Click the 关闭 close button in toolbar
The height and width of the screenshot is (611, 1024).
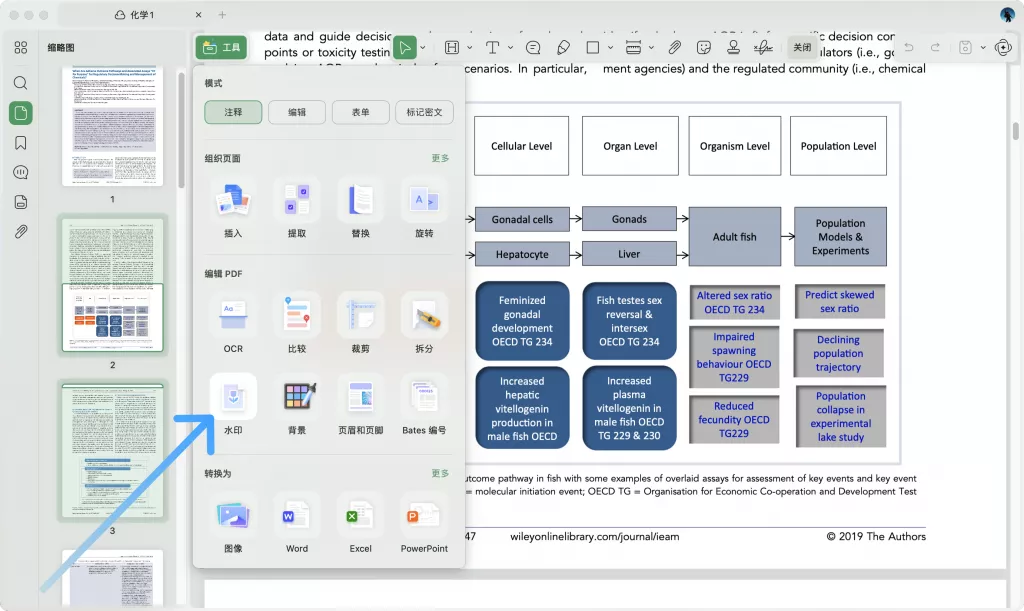tap(802, 47)
